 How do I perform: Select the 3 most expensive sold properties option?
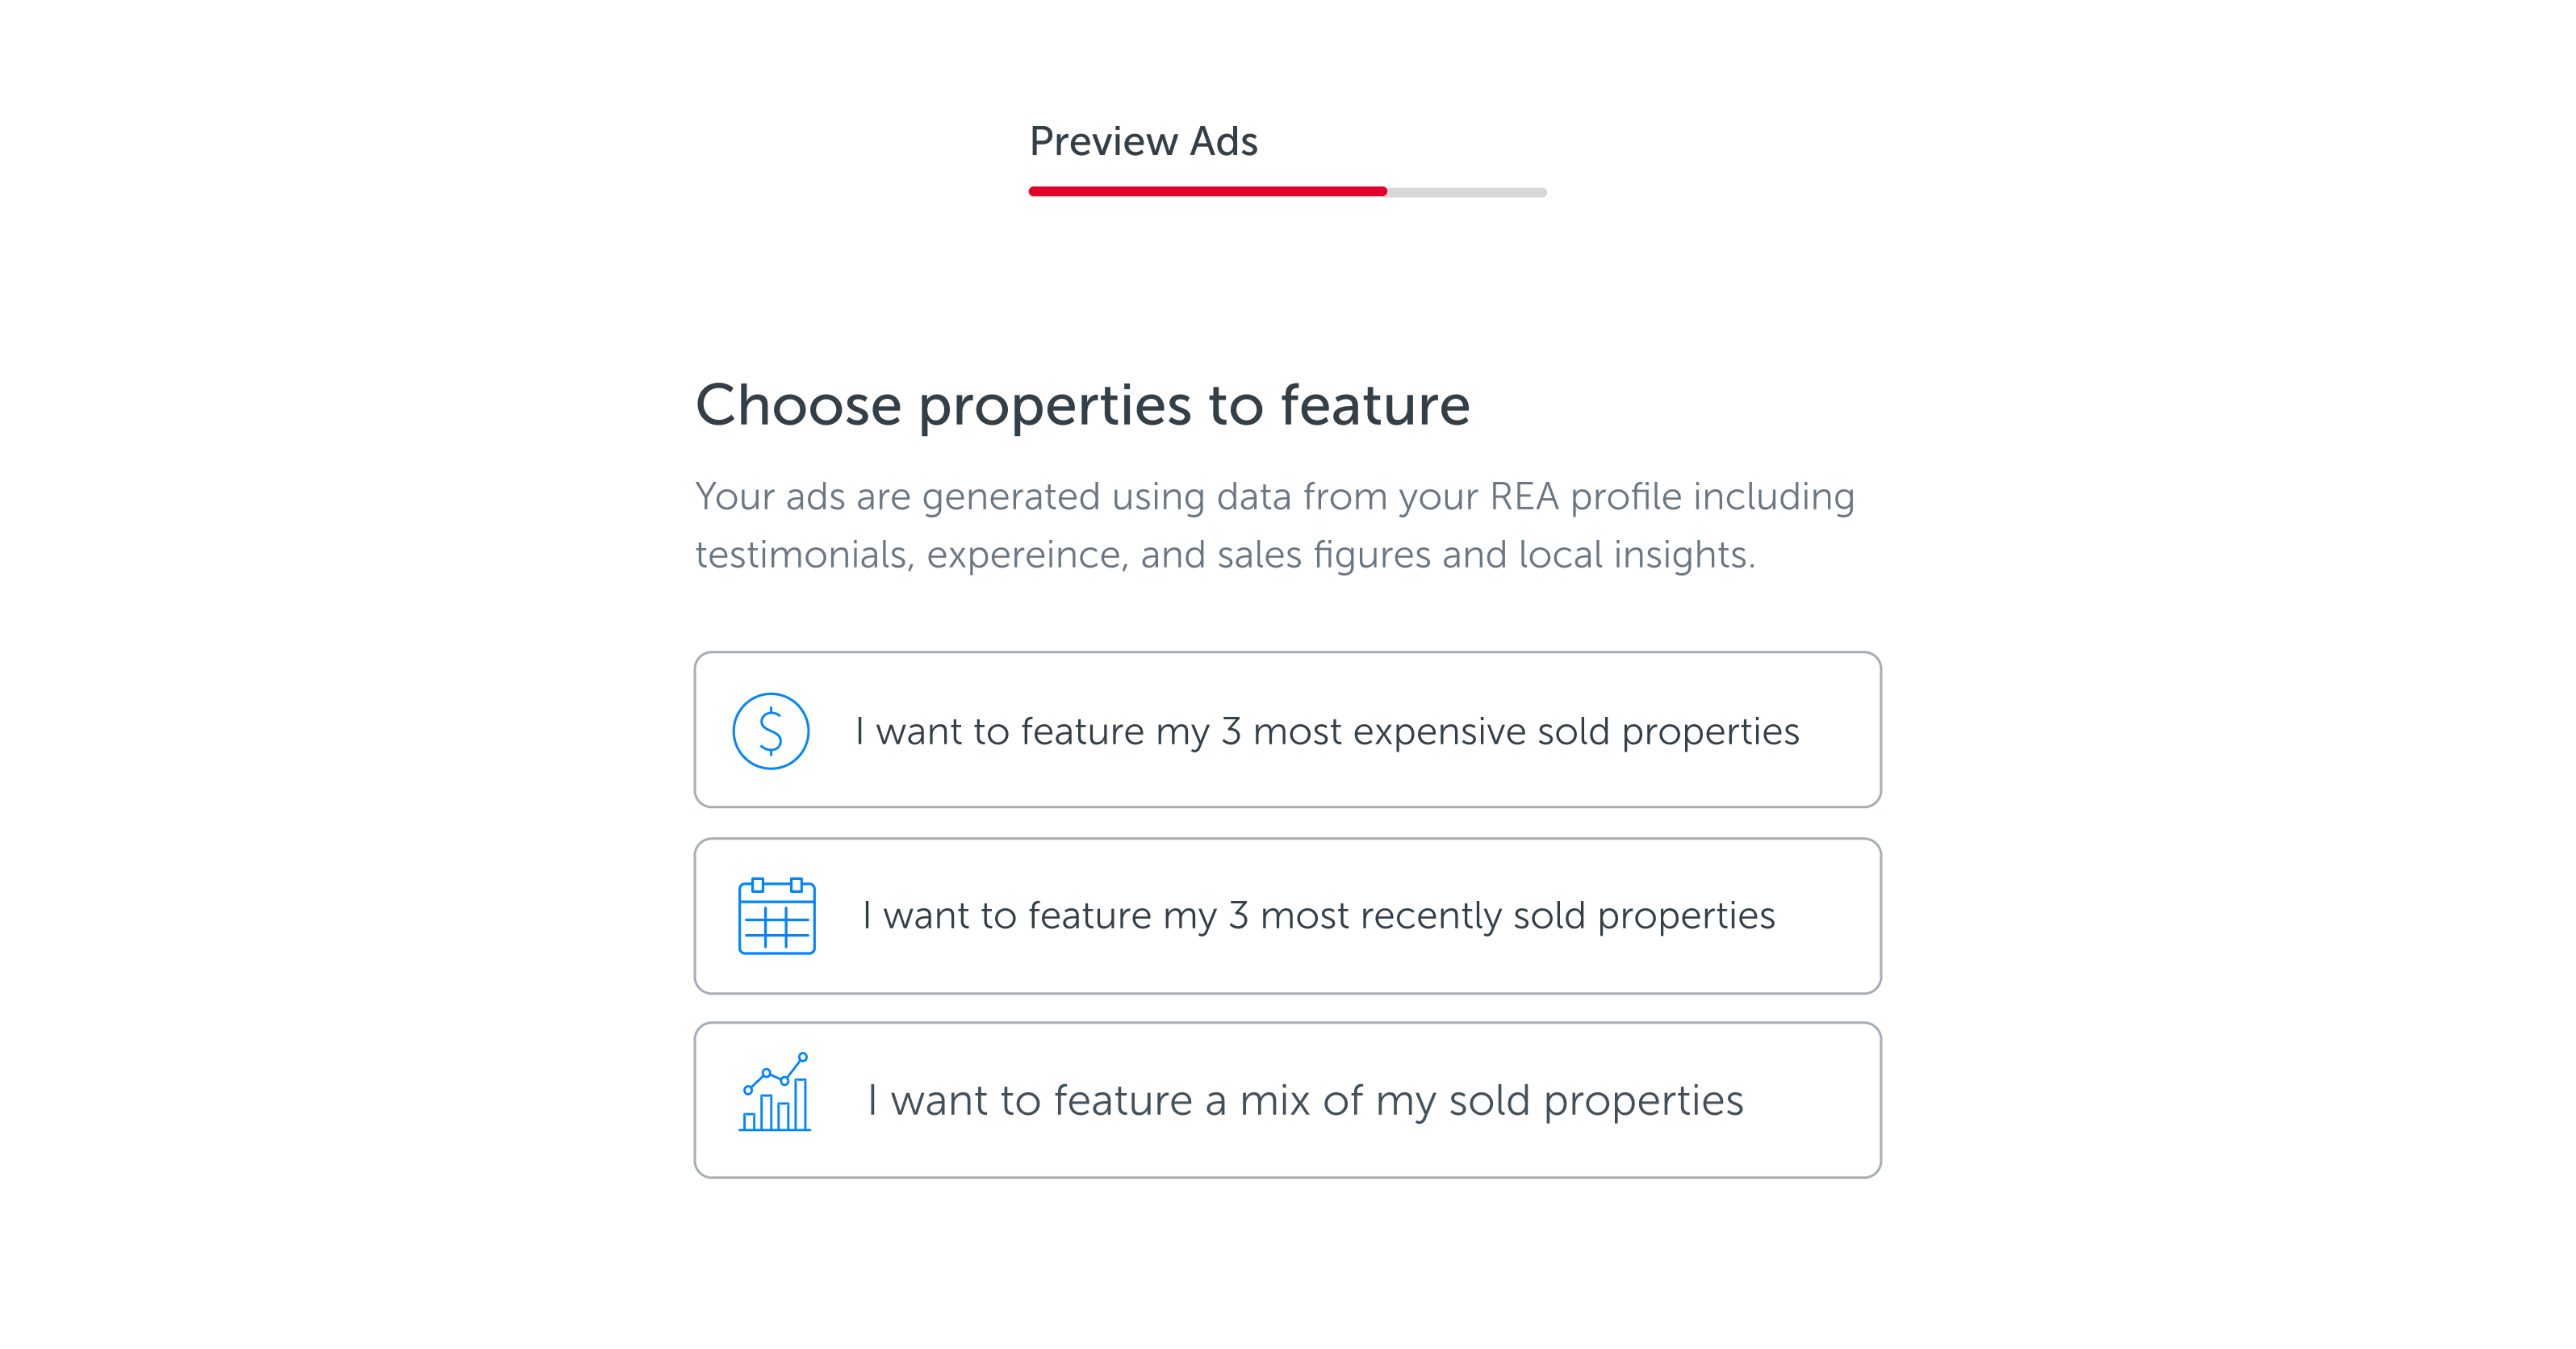[1287, 730]
